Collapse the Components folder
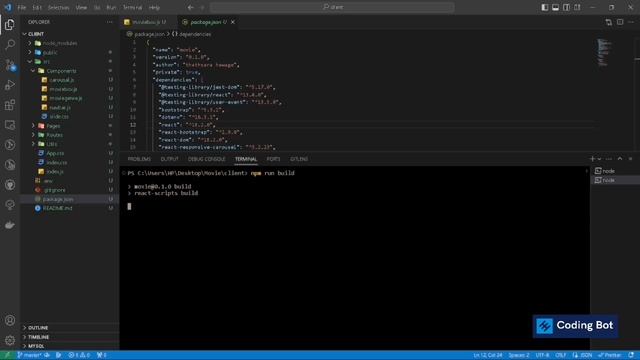The width and height of the screenshot is (640, 360). pos(33,71)
